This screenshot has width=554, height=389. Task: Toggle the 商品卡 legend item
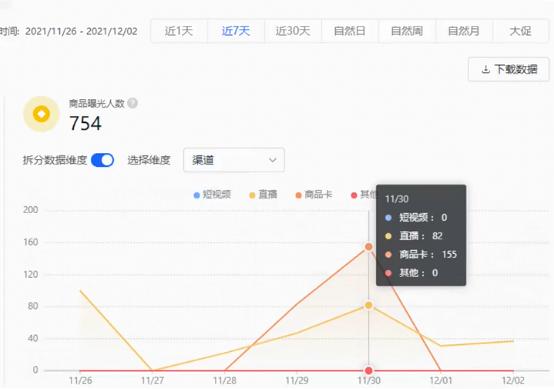[x=314, y=195]
